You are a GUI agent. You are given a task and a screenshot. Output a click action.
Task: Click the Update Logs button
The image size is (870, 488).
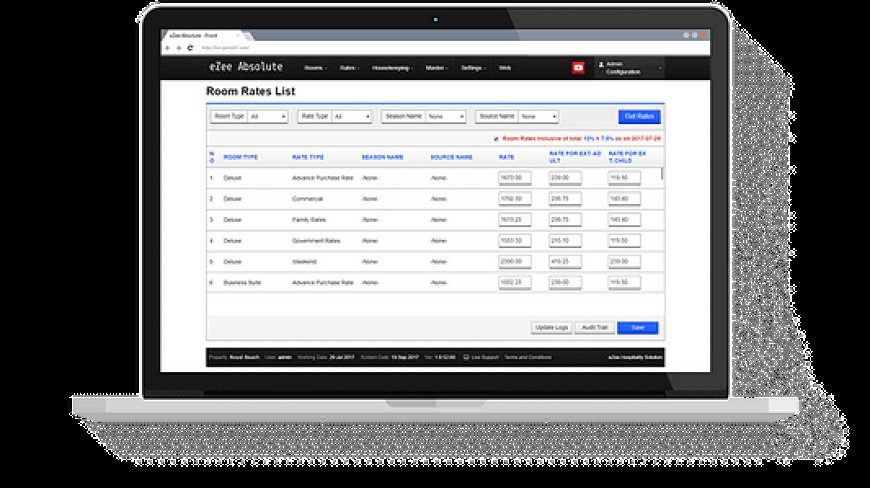click(x=551, y=328)
